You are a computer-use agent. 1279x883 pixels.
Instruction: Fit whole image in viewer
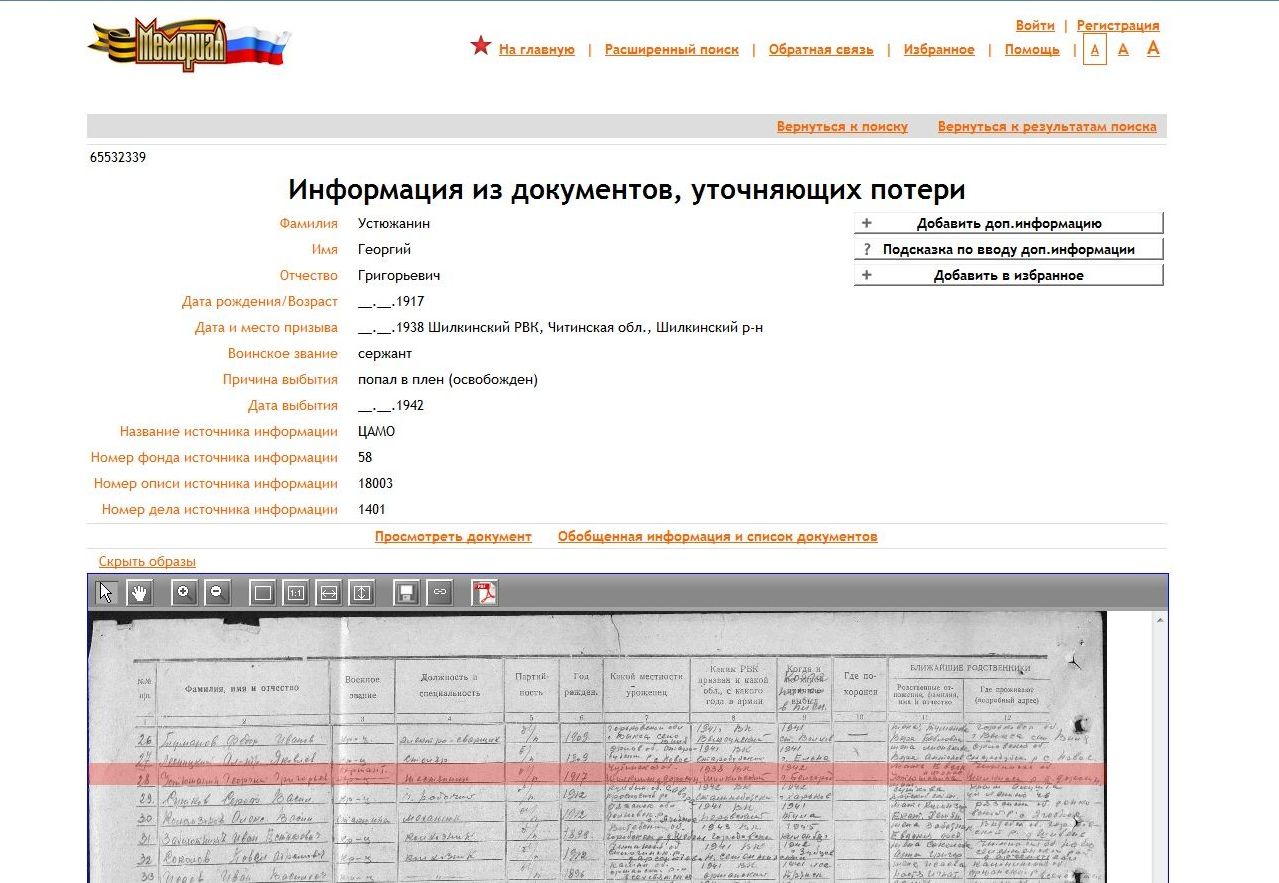262,592
